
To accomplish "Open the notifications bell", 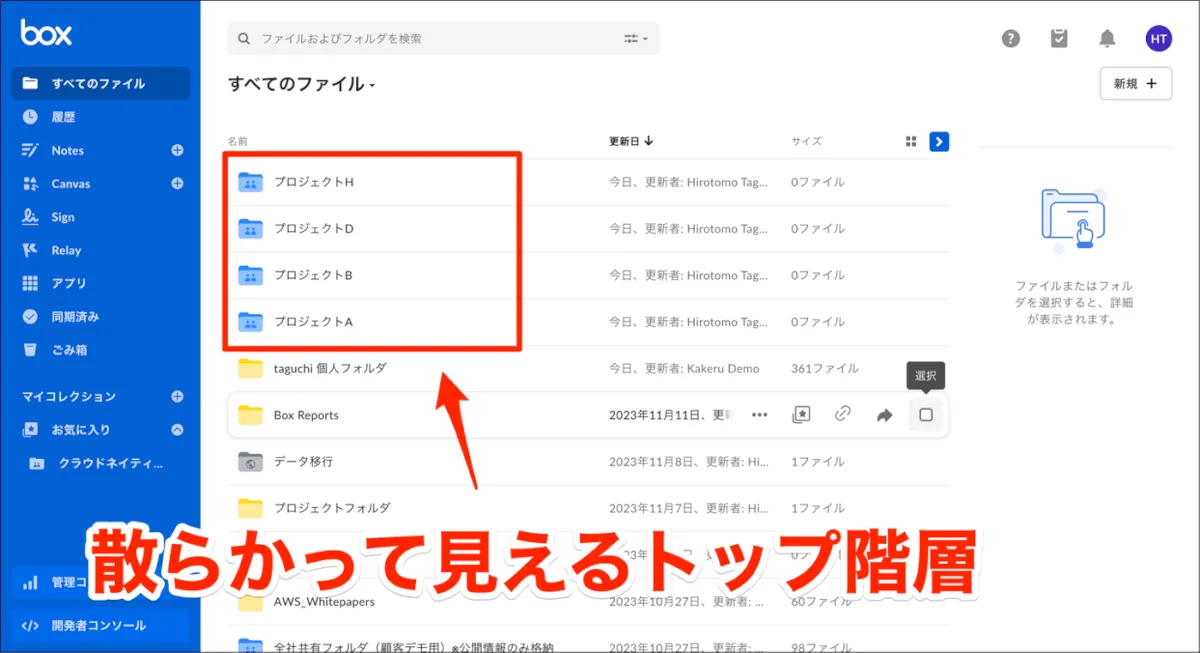I will pyautogui.click(x=1107, y=39).
